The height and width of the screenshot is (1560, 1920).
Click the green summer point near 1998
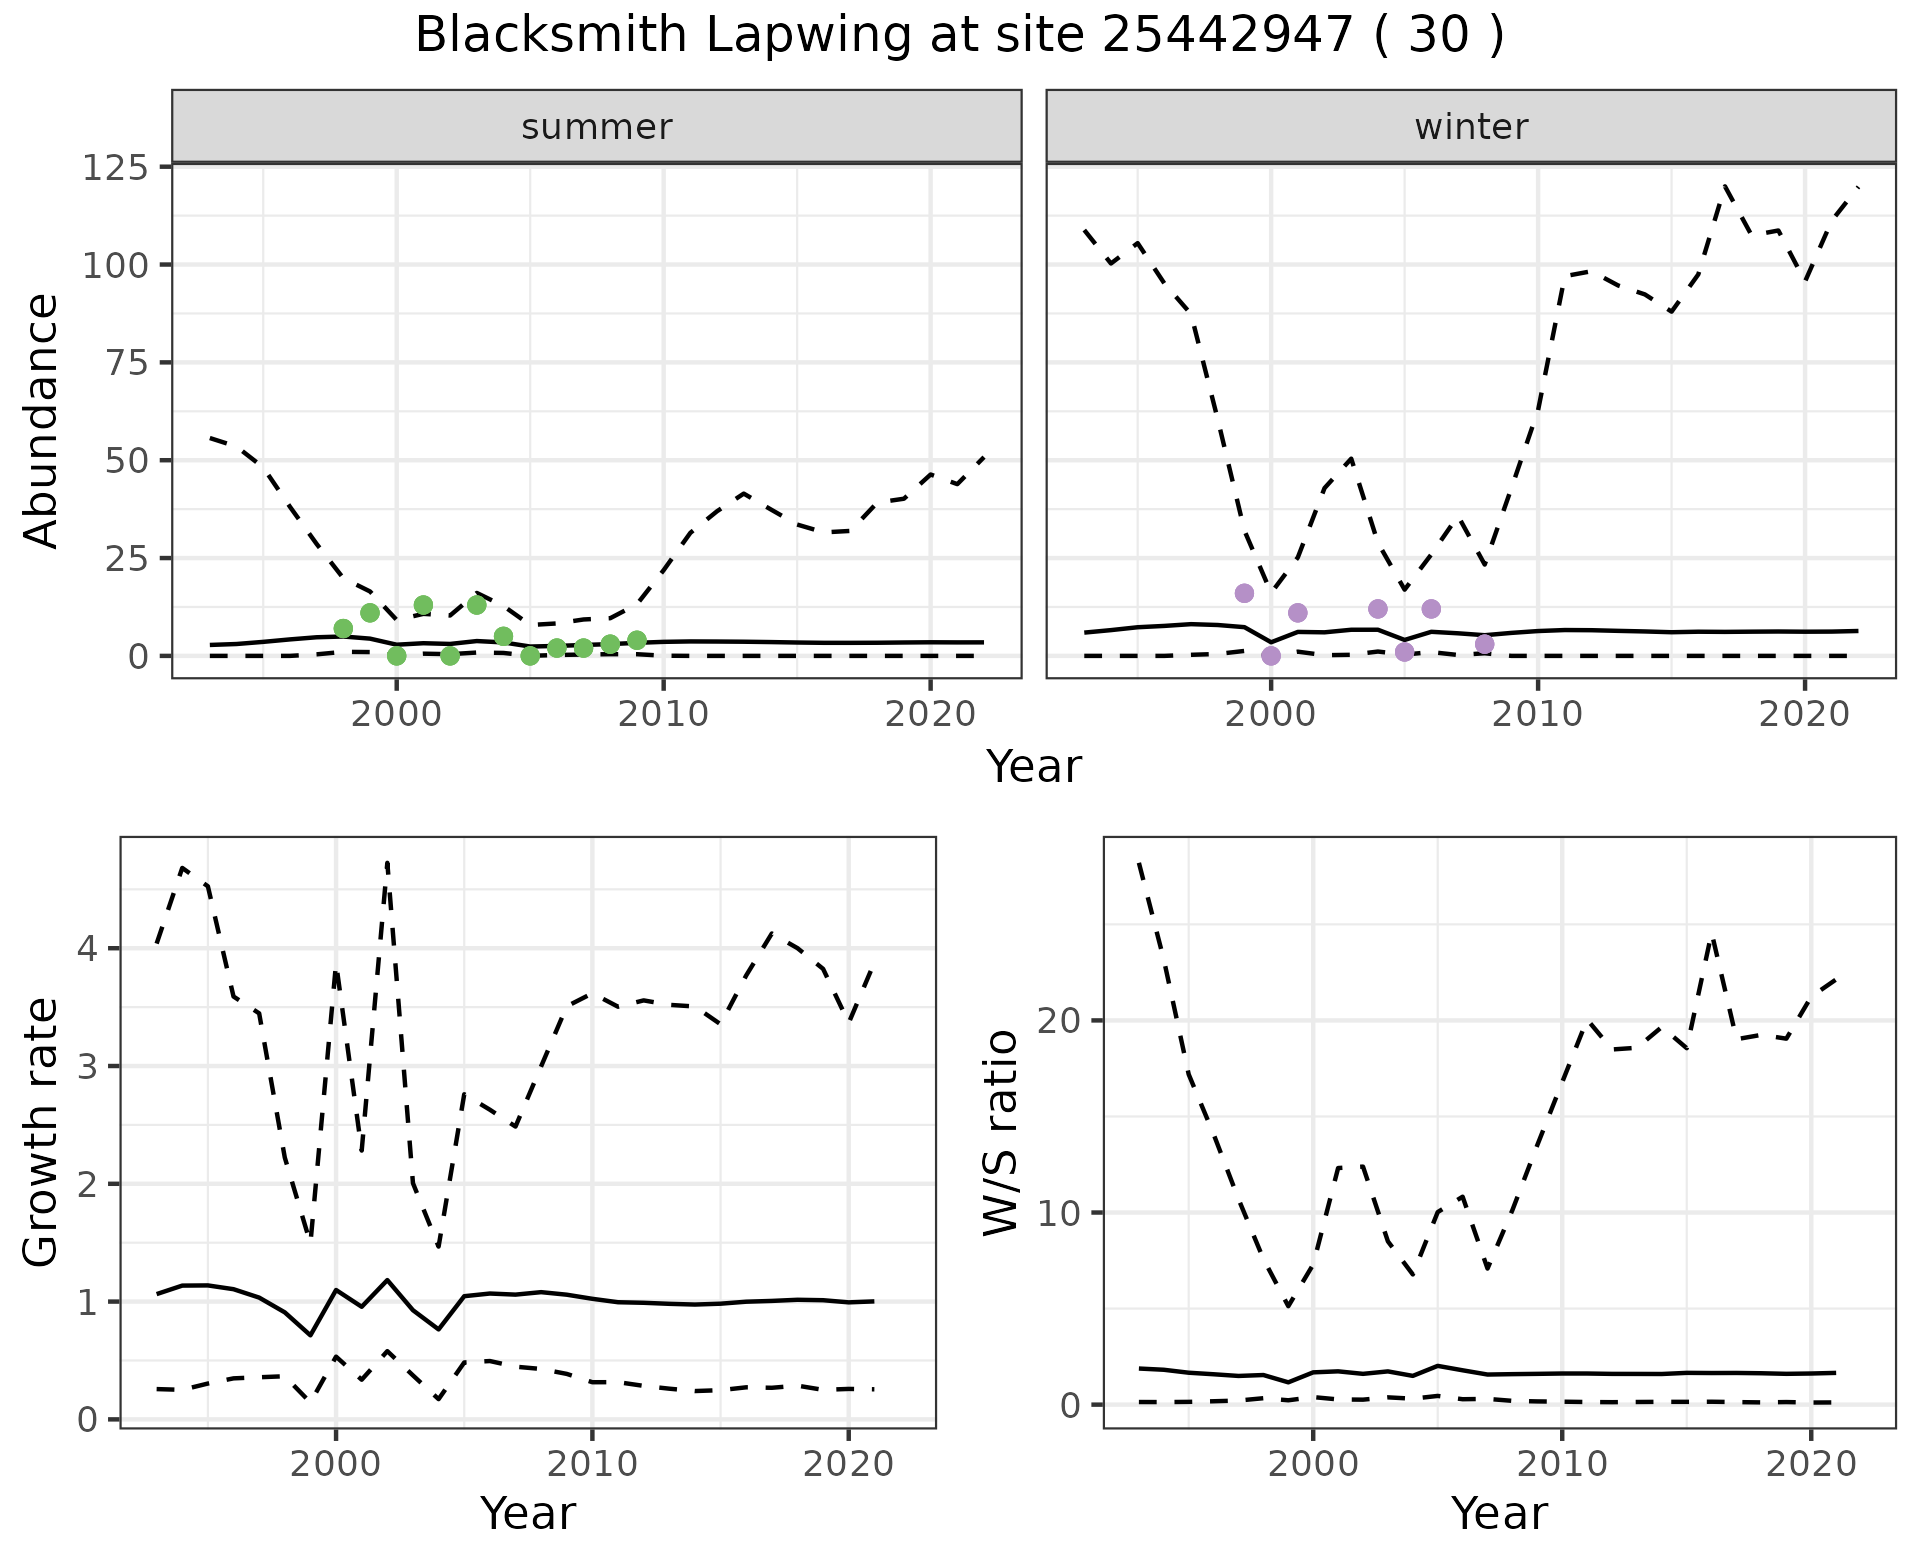tap(343, 628)
